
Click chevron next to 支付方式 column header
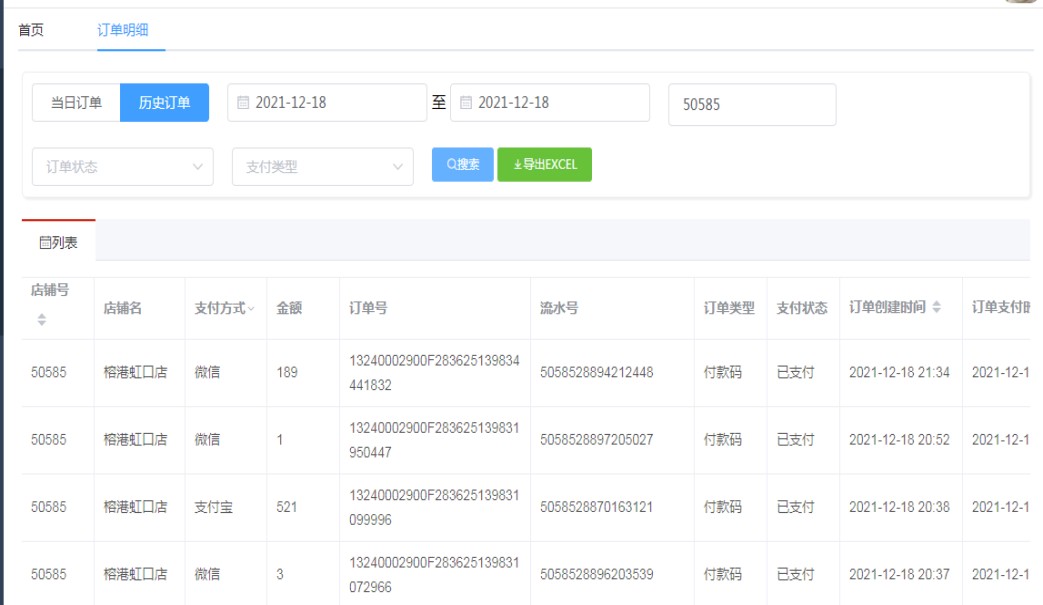(251, 309)
